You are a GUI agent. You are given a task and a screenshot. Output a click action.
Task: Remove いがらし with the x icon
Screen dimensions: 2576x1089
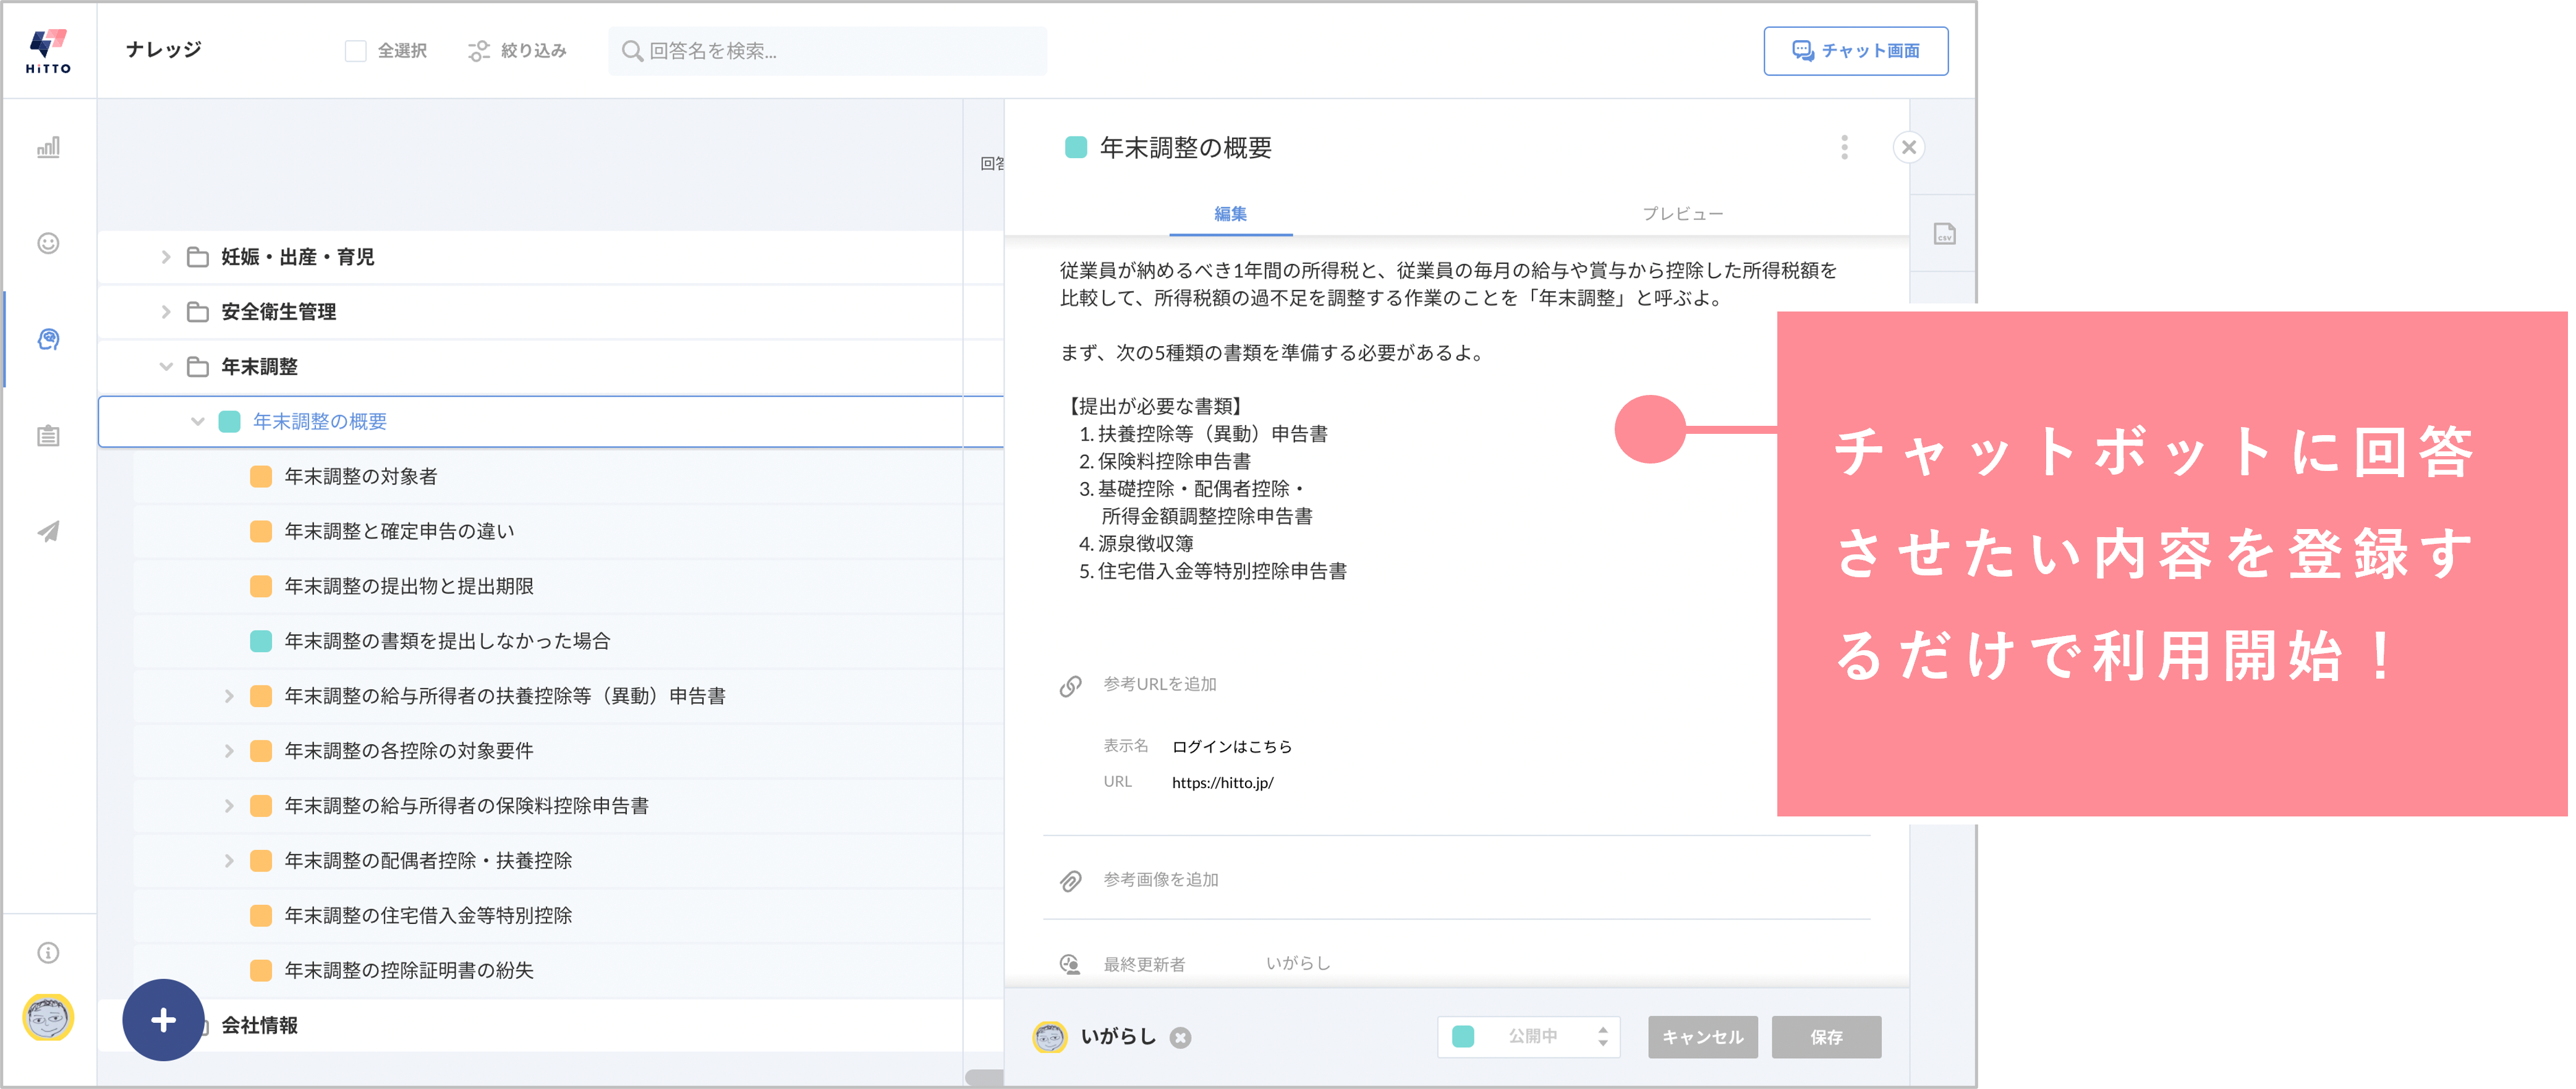coord(1181,1037)
